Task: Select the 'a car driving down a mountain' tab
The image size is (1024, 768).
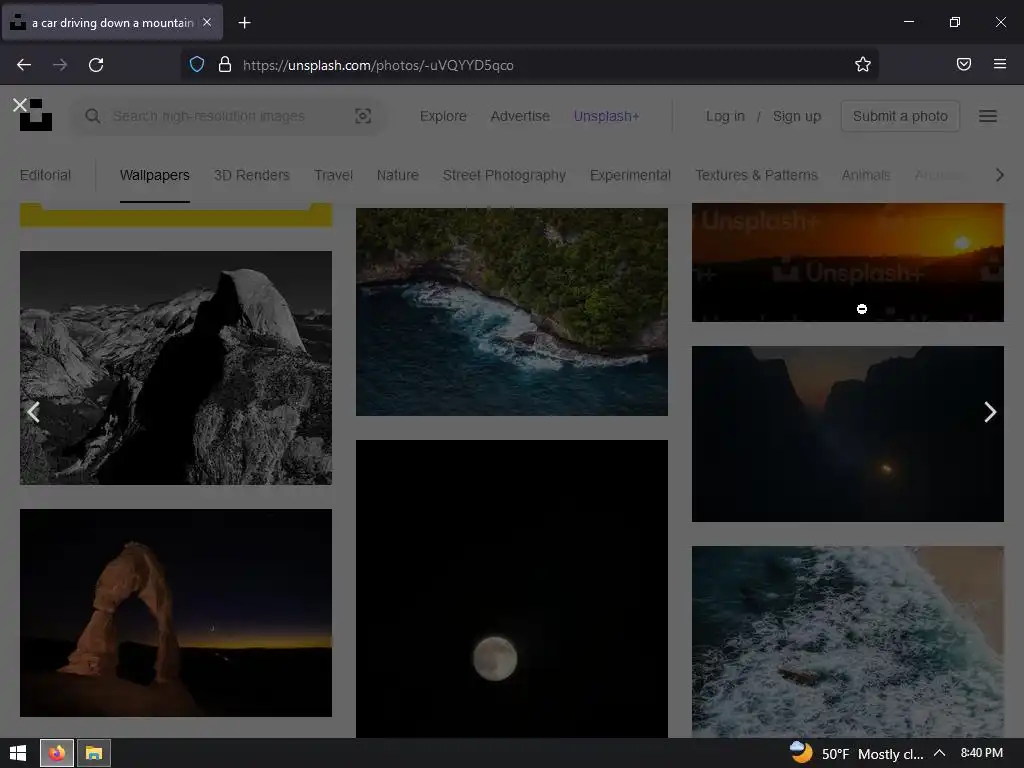Action: click(x=112, y=23)
